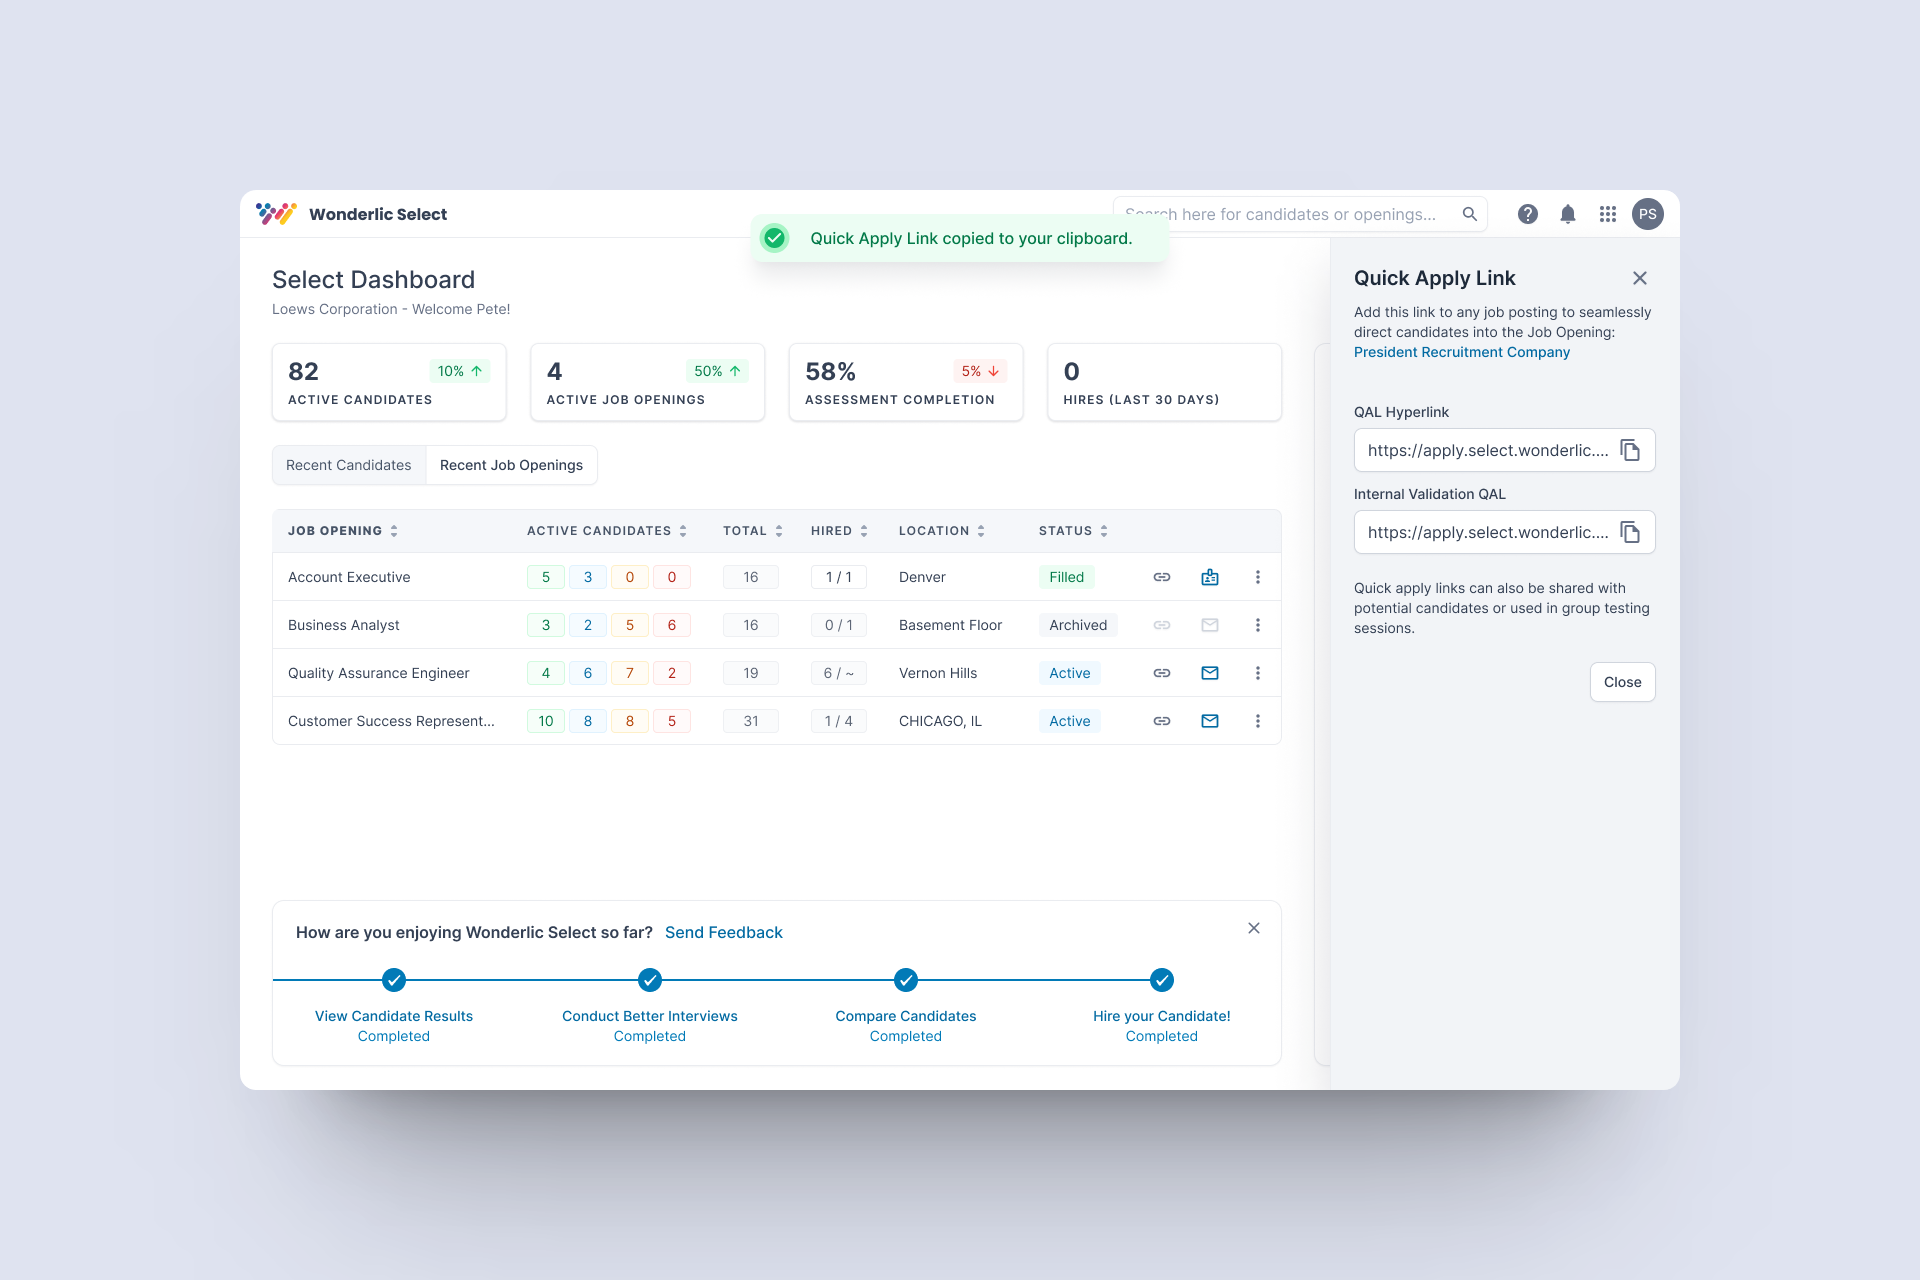Open the Send Feedback link

723,932
